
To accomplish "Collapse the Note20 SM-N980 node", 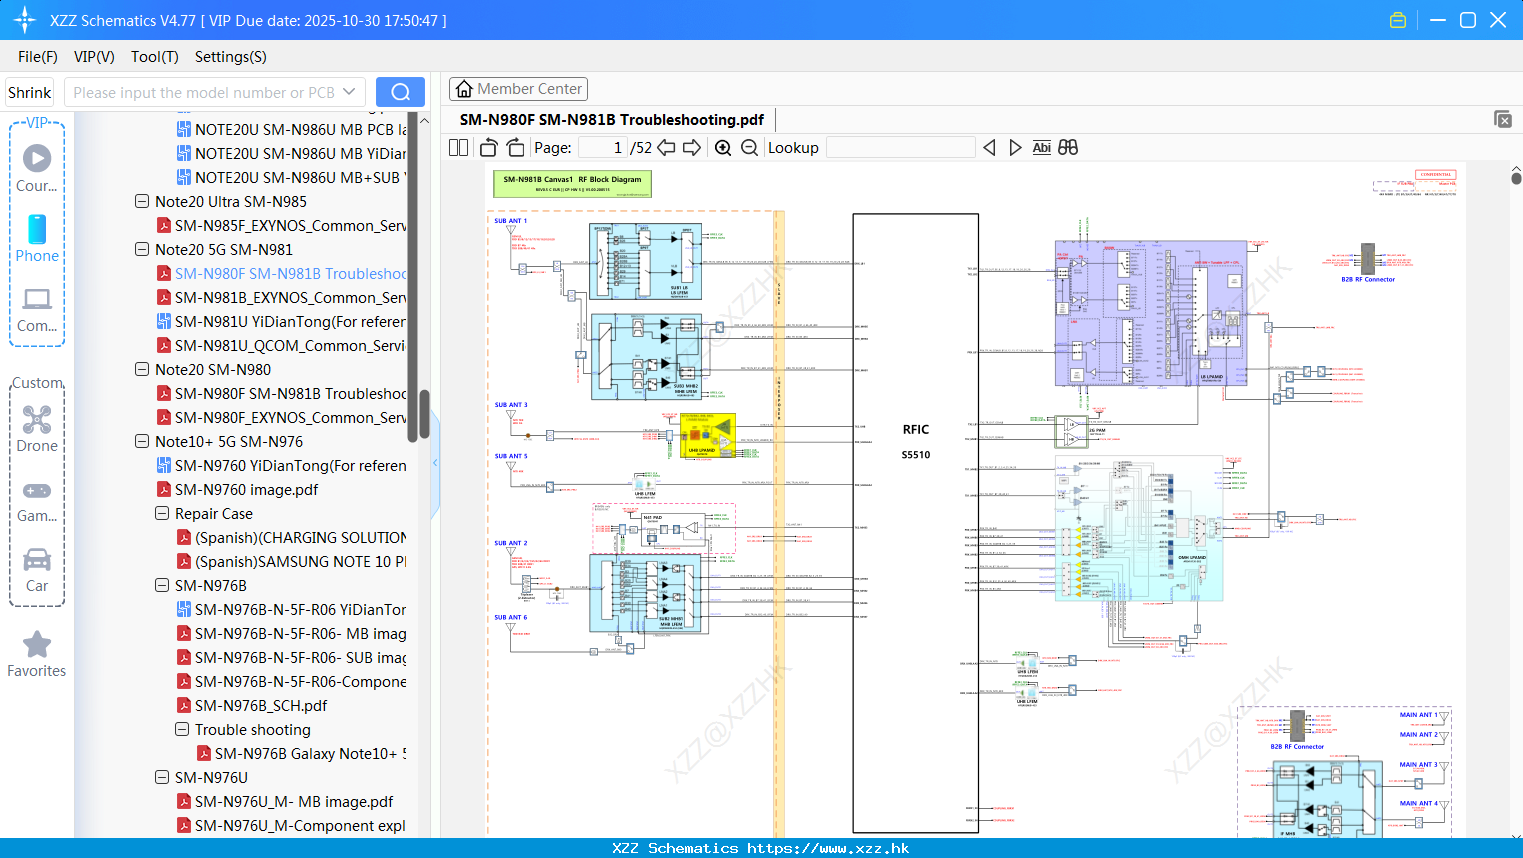I will click(x=142, y=369).
